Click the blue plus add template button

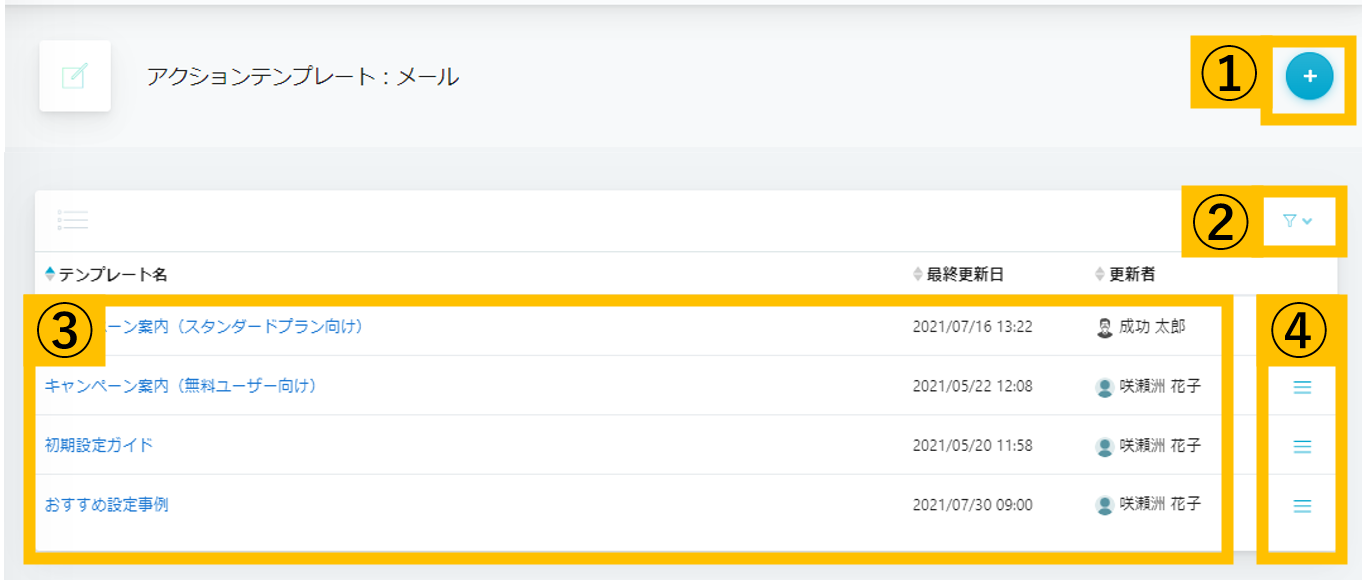click(x=1309, y=76)
